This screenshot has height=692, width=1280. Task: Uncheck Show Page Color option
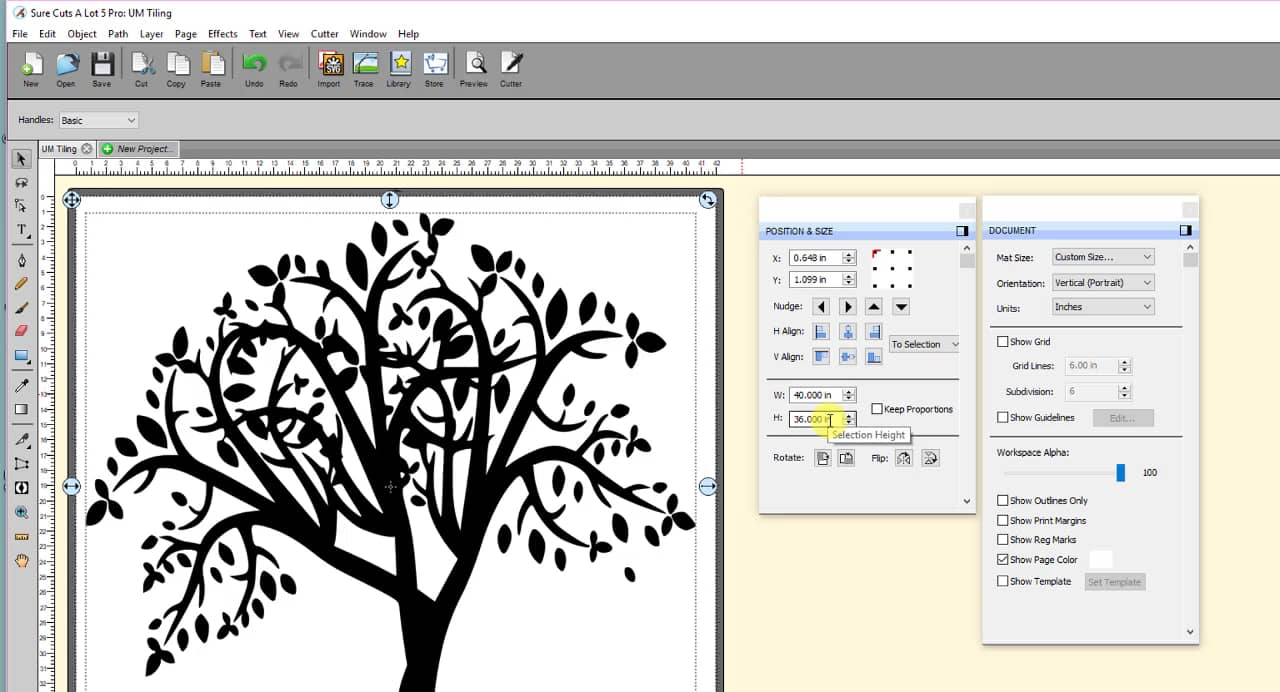[x=1003, y=560]
